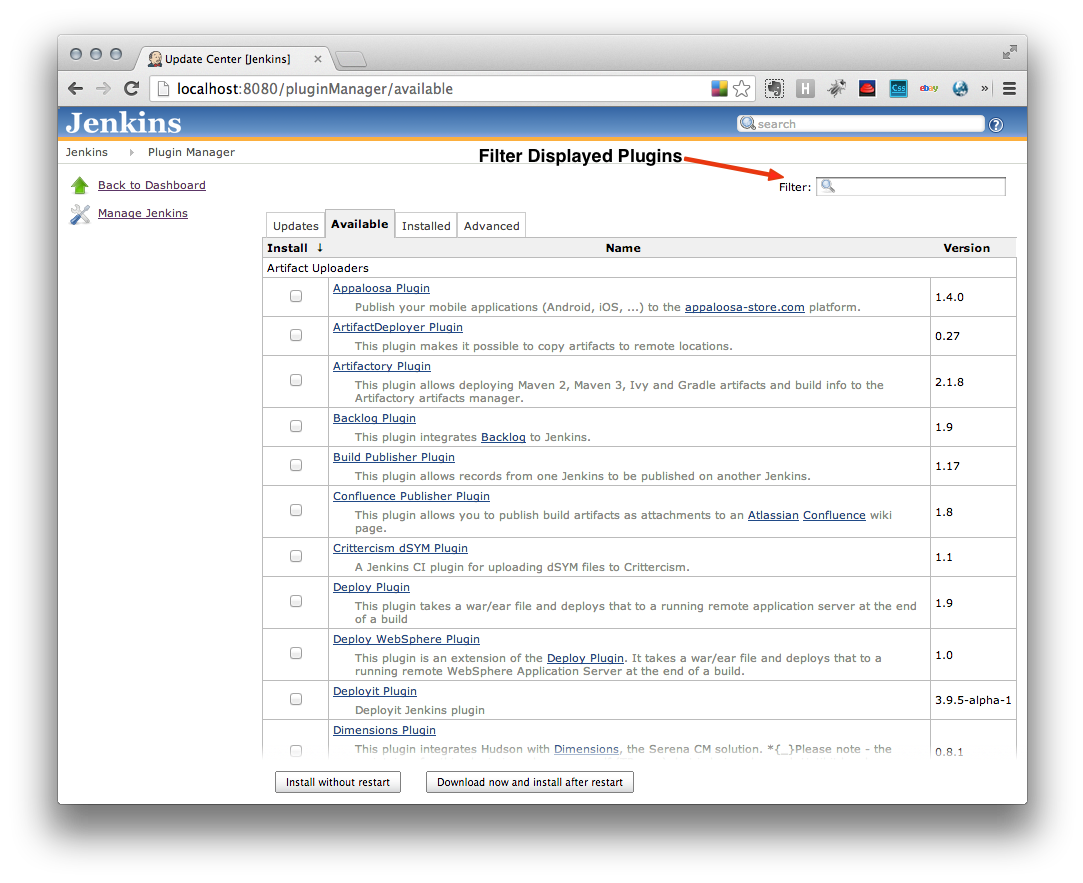
Task: Tick the Deployit Plugin checkbox
Action: [296, 699]
